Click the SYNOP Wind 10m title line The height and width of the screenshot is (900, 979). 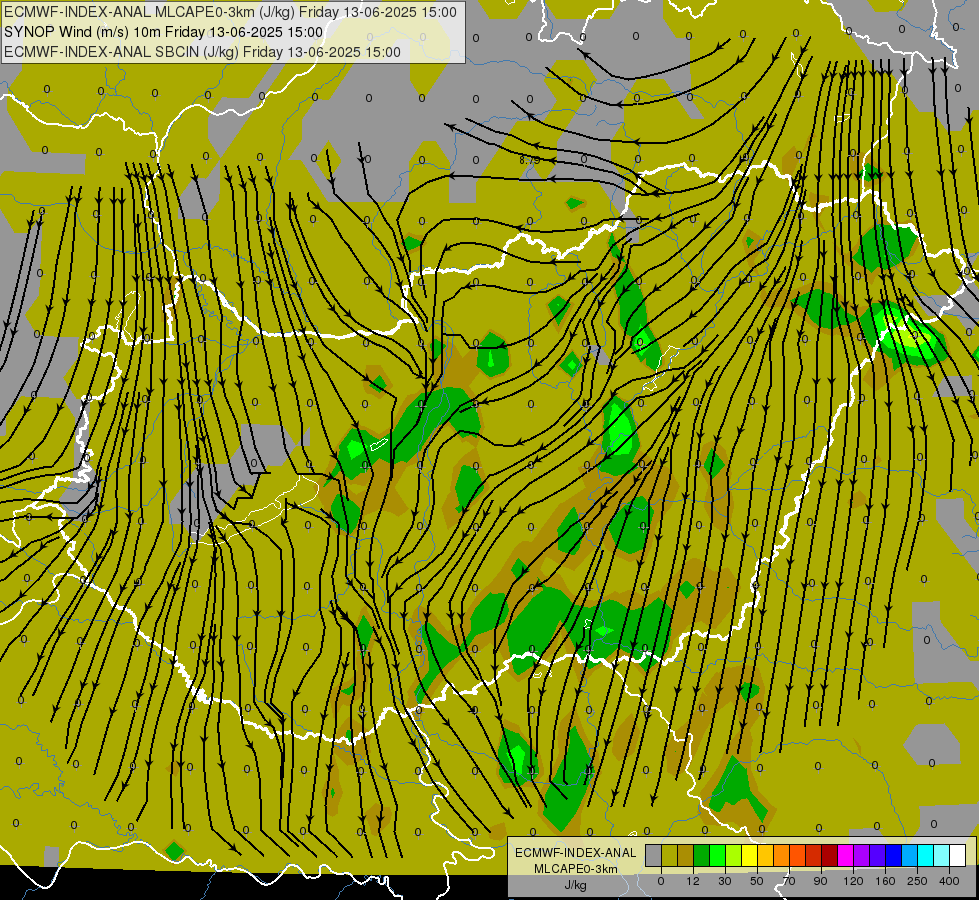point(164,32)
